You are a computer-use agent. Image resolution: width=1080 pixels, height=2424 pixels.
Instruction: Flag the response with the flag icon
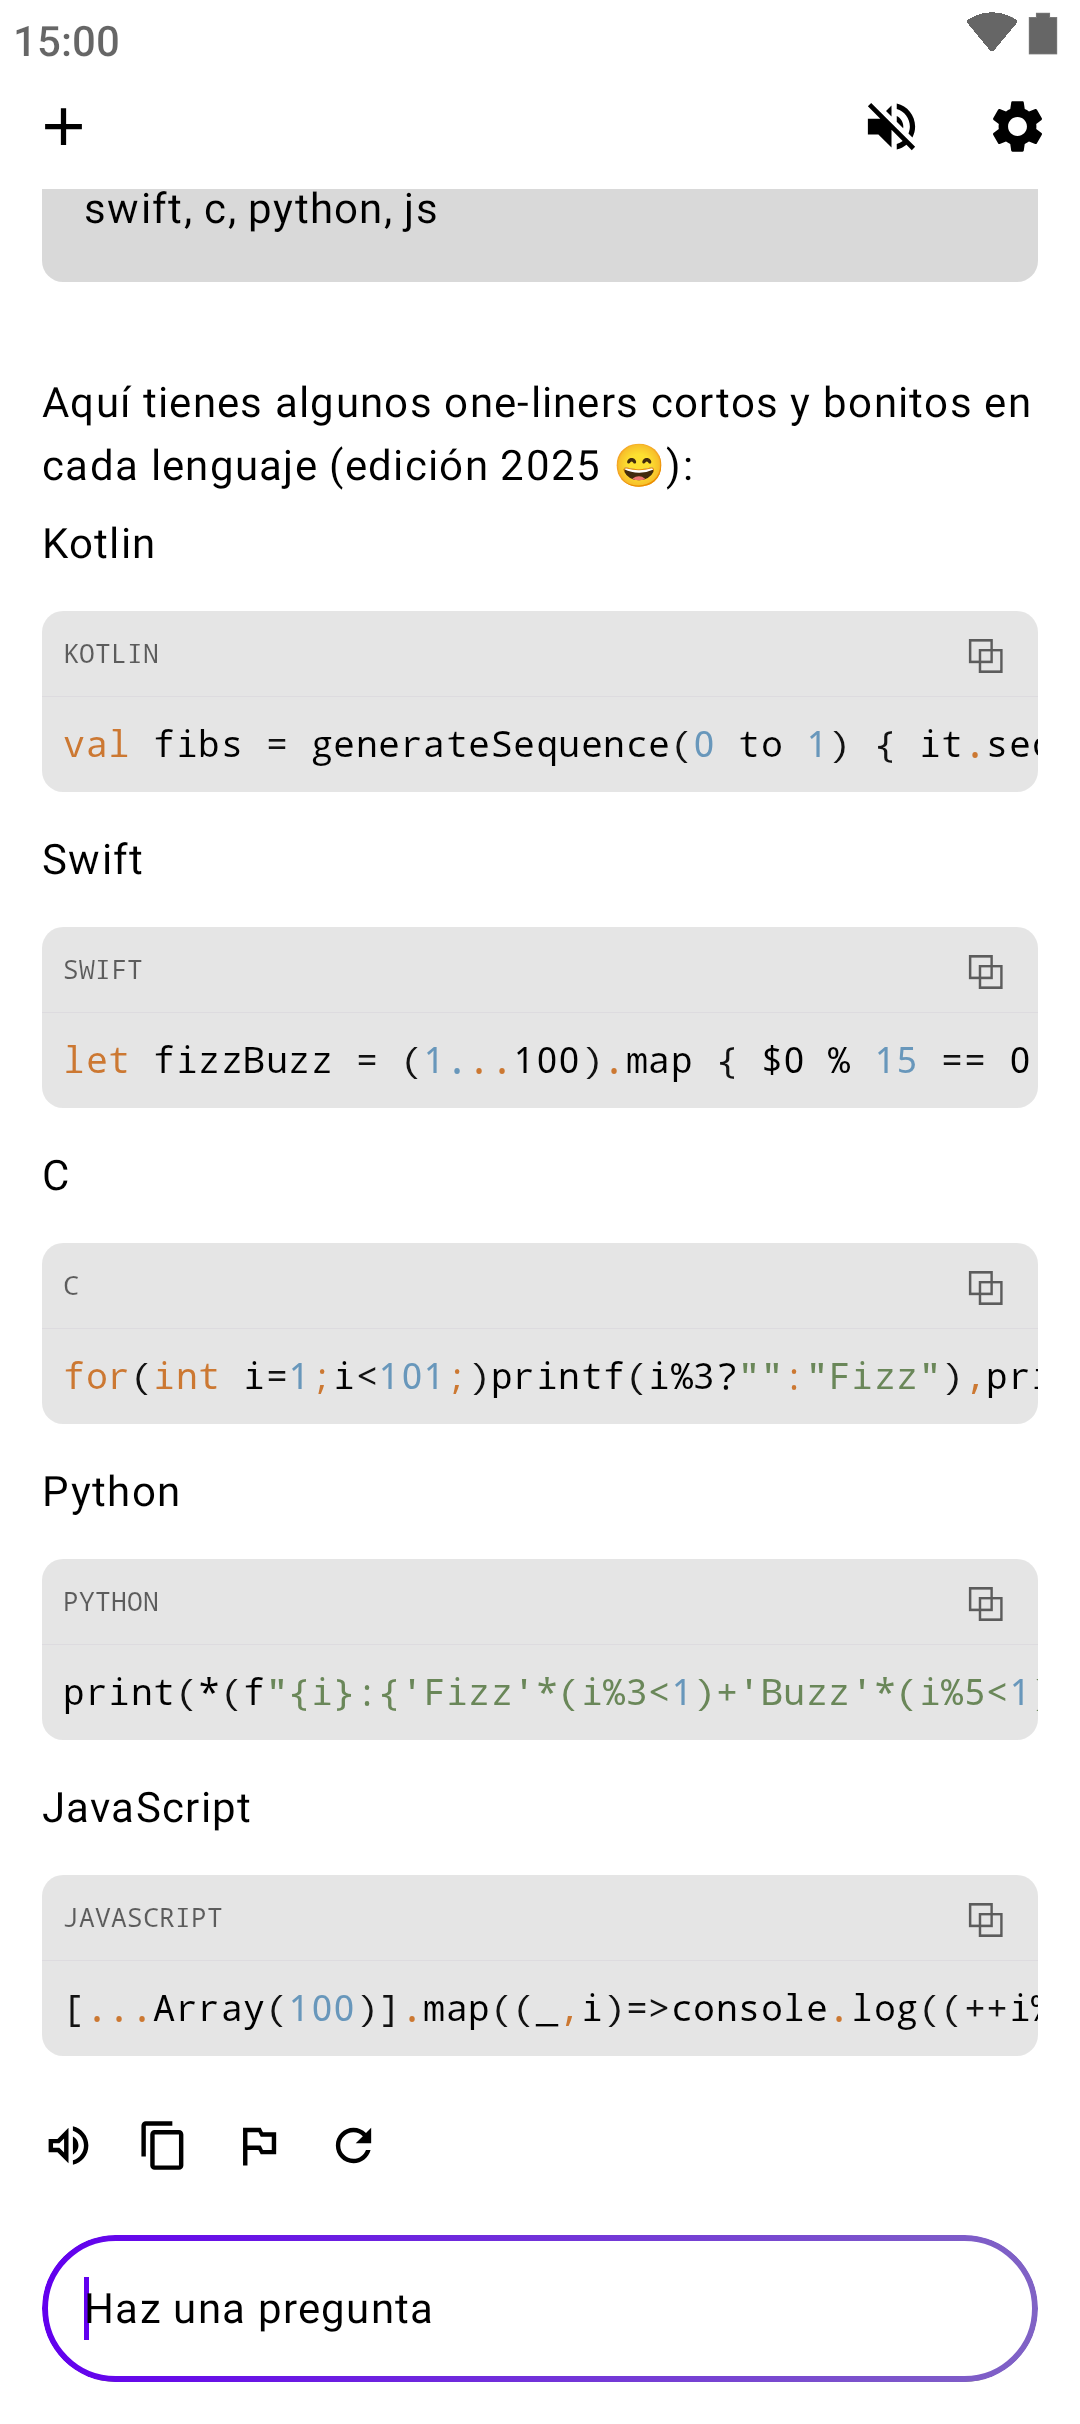click(259, 2145)
